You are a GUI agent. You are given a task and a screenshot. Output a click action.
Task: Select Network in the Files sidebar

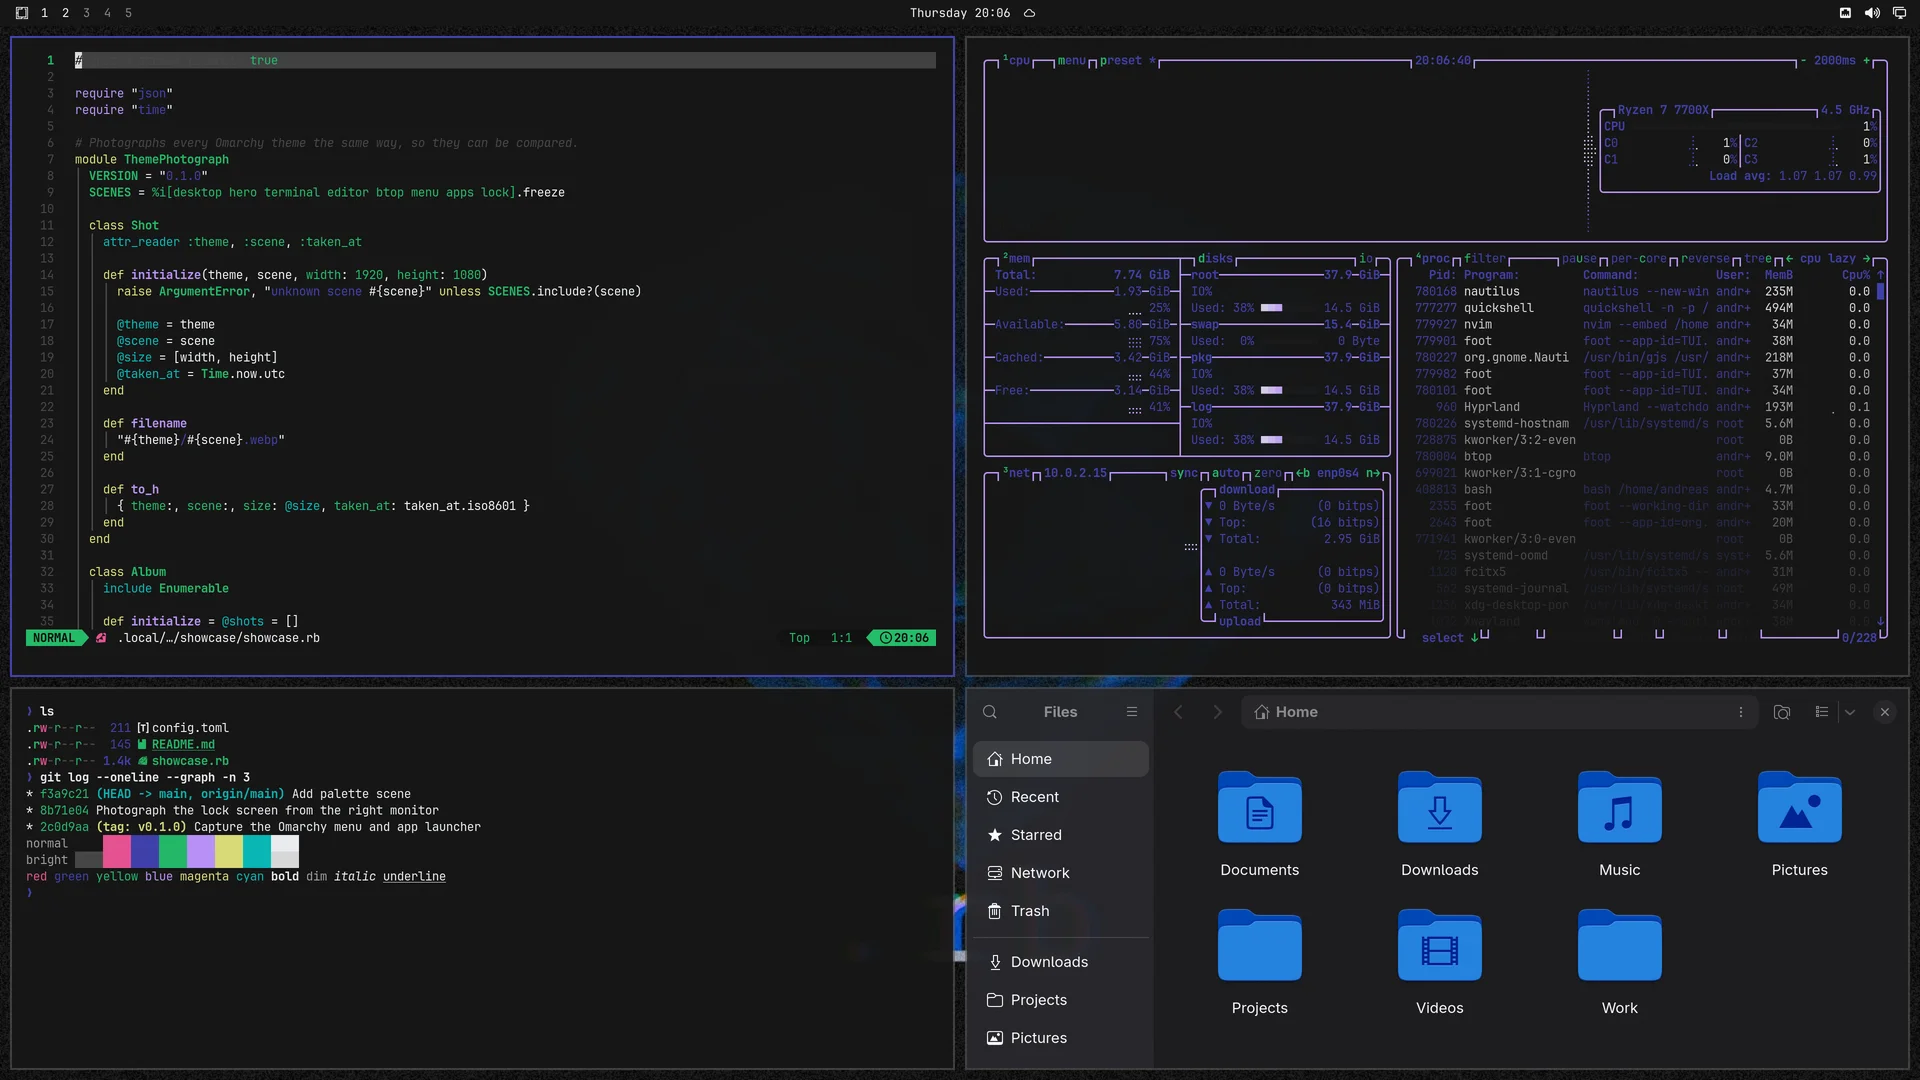tap(1061, 873)
